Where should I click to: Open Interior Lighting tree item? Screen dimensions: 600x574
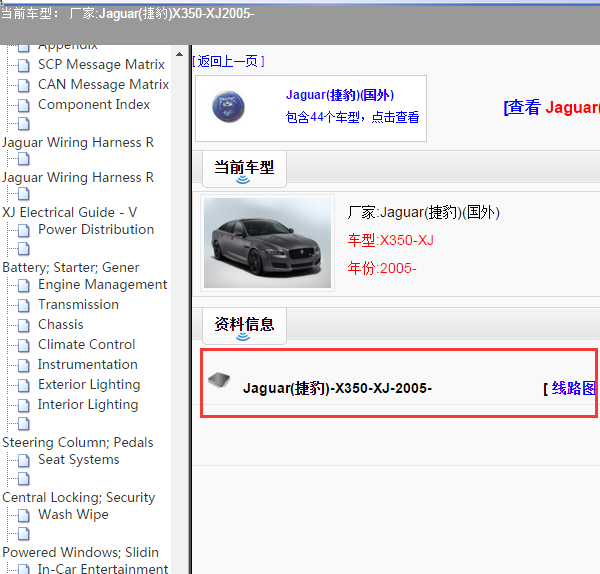click(x=88, y=404)
